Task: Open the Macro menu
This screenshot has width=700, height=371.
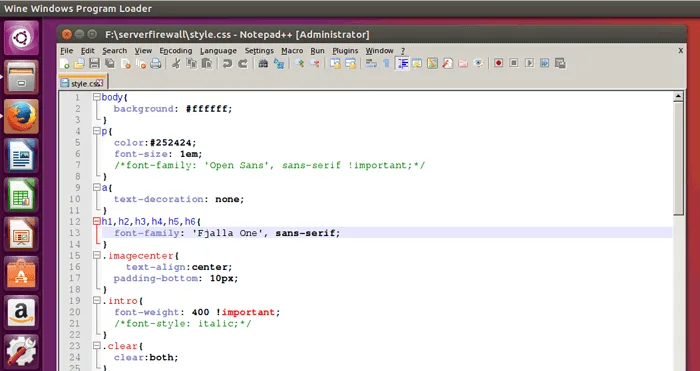Action: click(292, 50)
